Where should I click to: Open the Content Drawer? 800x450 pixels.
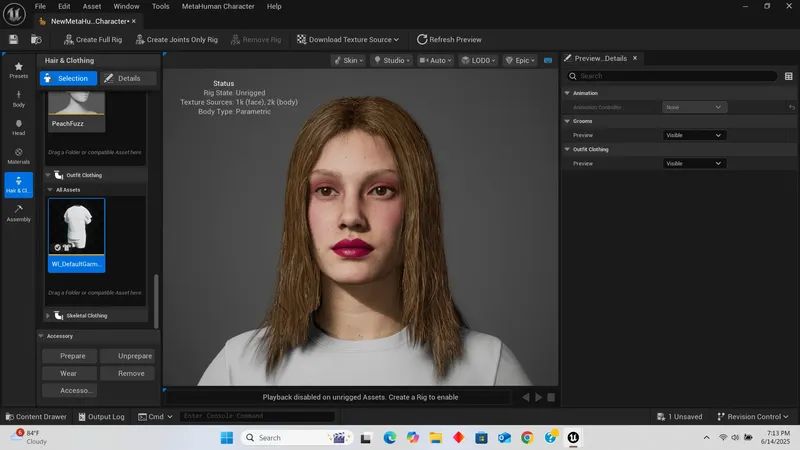36,417
